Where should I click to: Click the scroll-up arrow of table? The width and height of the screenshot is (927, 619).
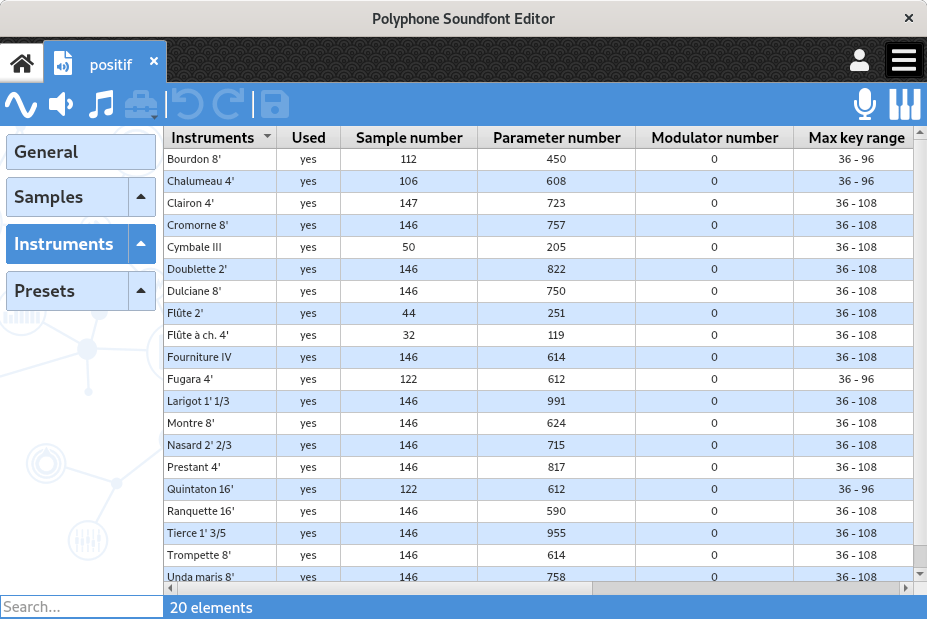coord(920,133)
